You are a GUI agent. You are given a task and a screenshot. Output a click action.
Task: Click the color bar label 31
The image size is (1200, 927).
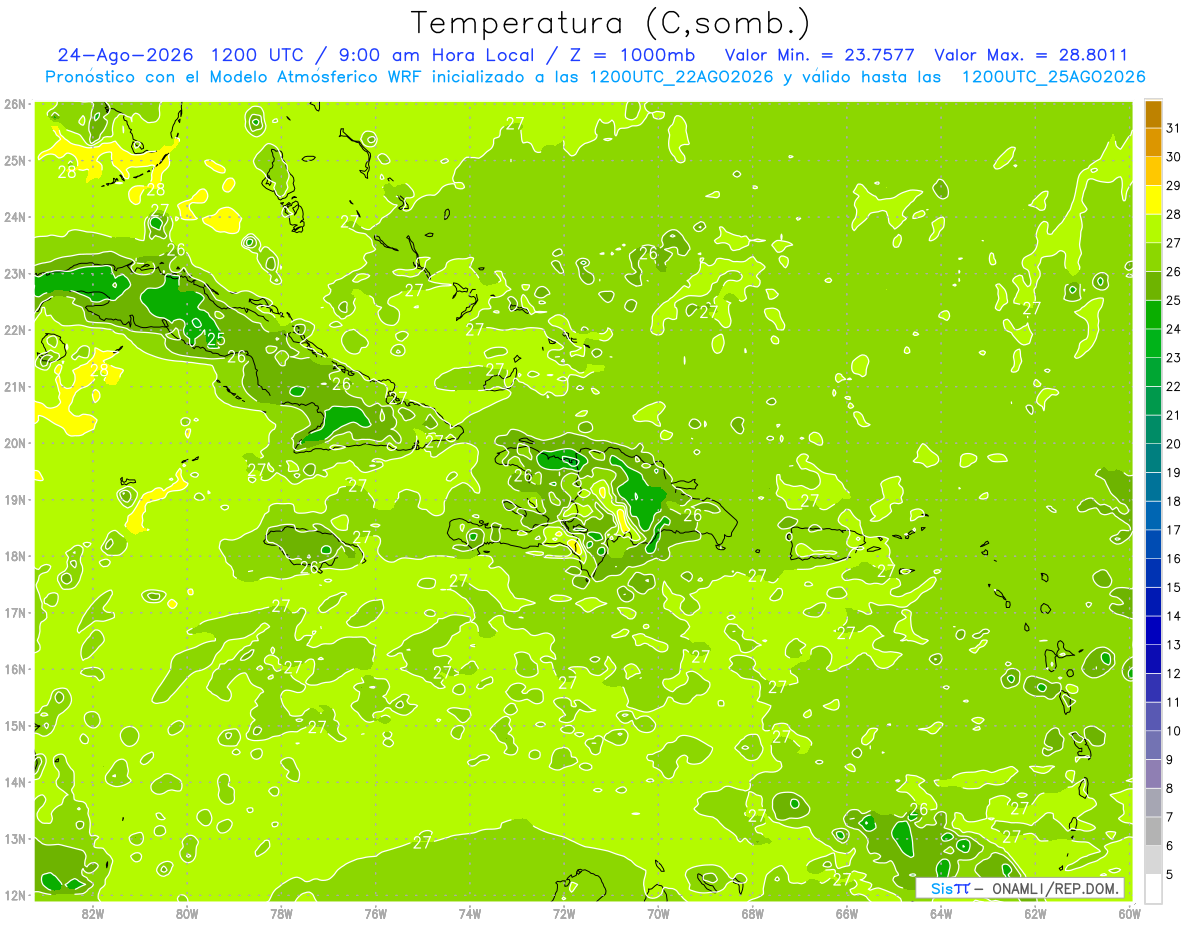point(1174,128)
